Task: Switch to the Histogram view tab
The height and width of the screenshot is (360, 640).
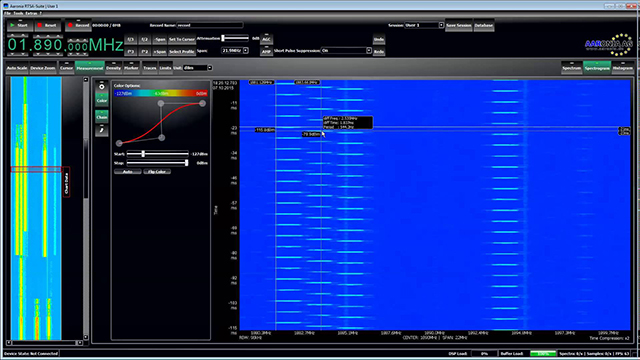Action: [622, 68]
